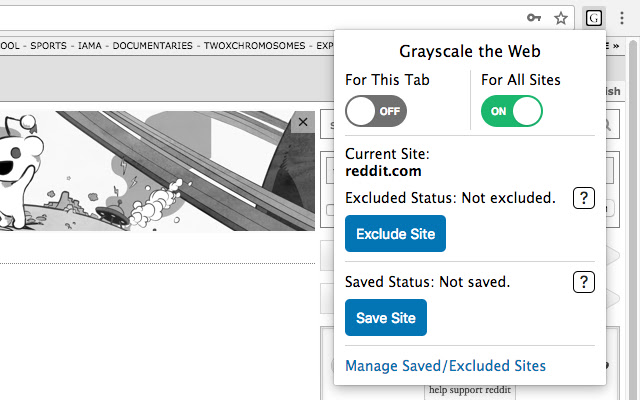Screen dimensions: 640x400
Task: Click the Grayscale the Web extension icon
Action: click(594, 18)
